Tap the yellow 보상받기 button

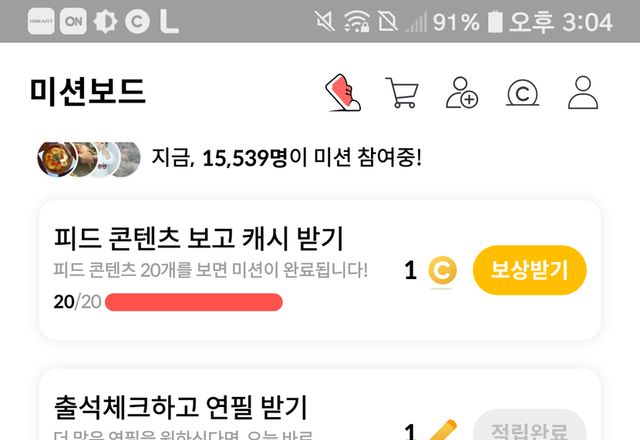tap(529, 270)
